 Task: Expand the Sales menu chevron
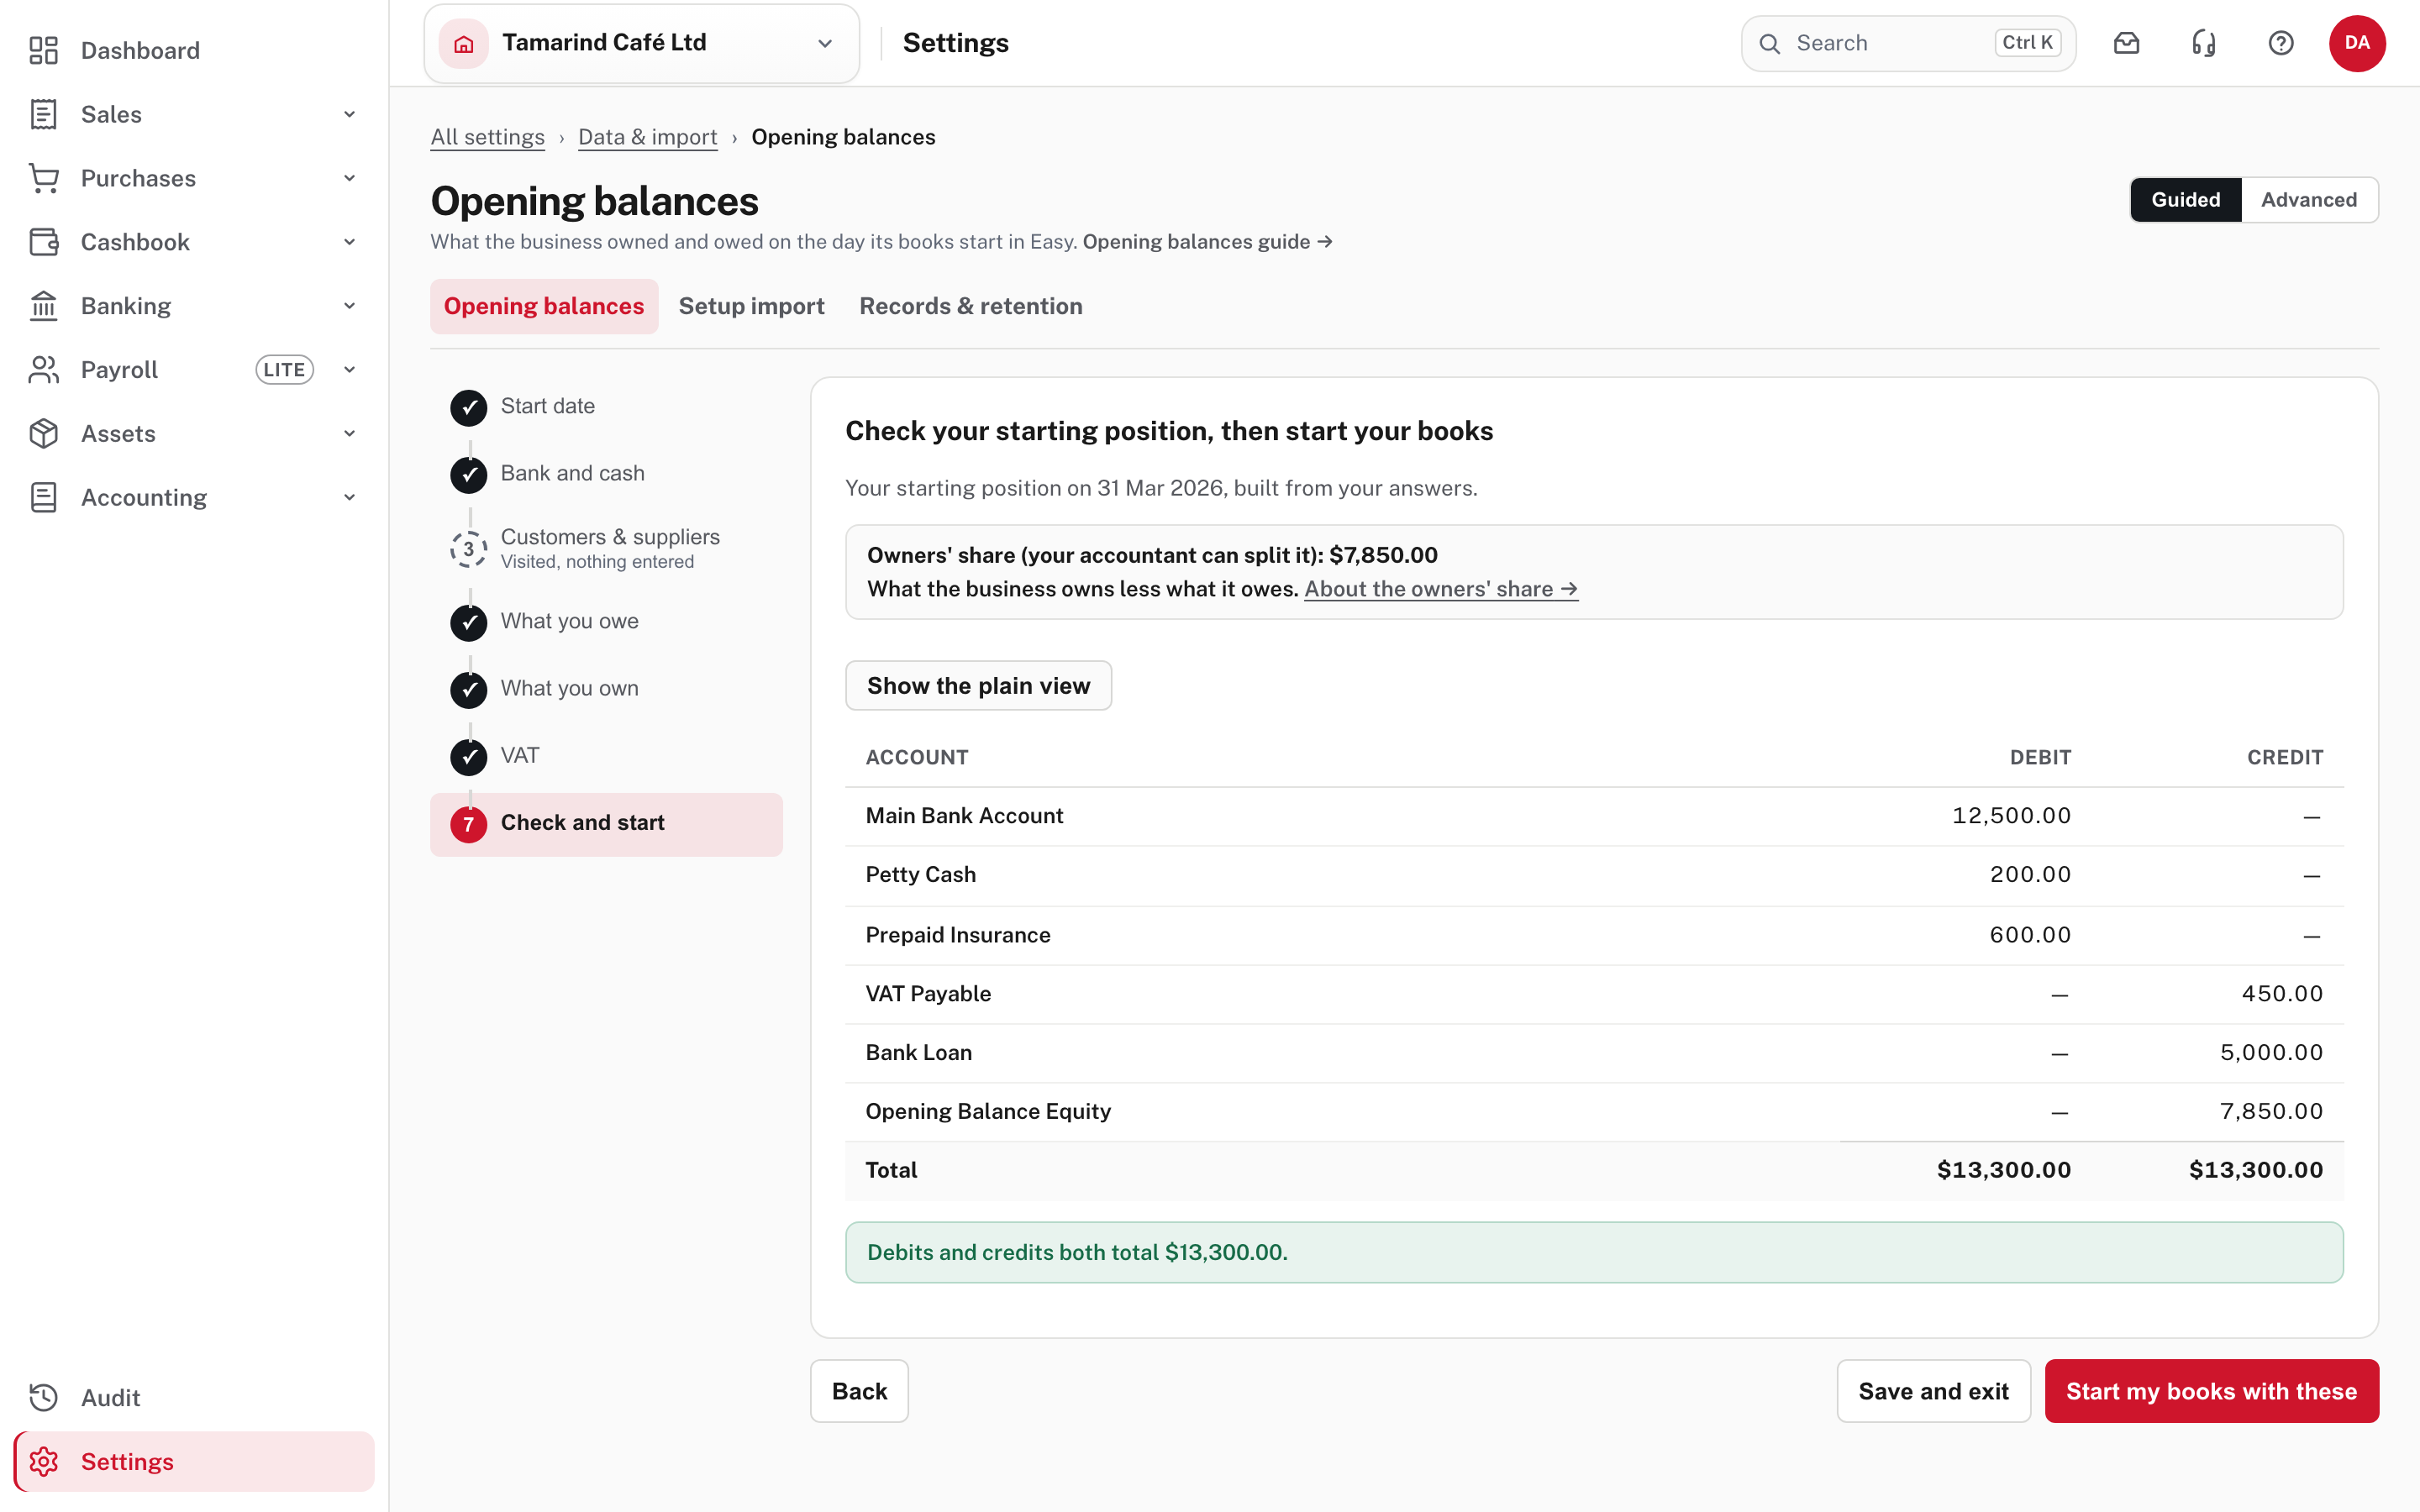(349, 114)
